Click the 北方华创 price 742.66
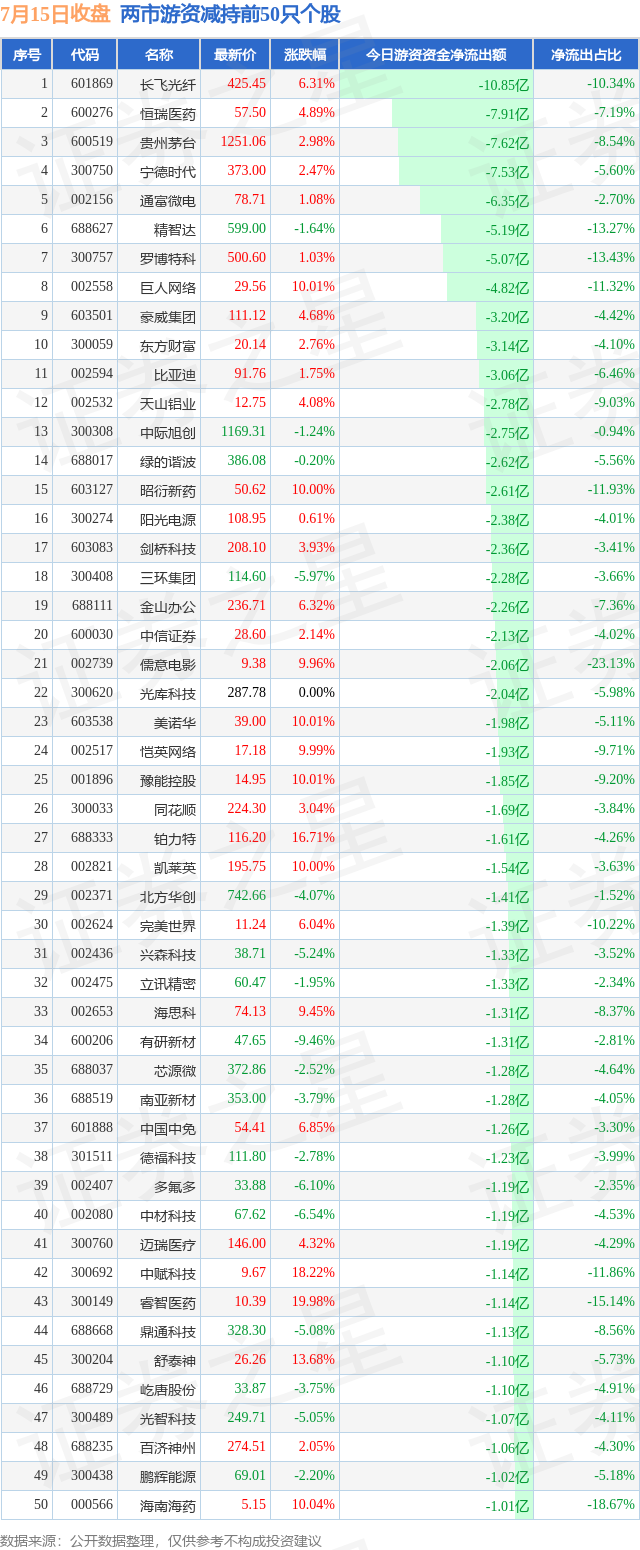Viewport: 640px width, 1550px height. (x=246, y=896)
